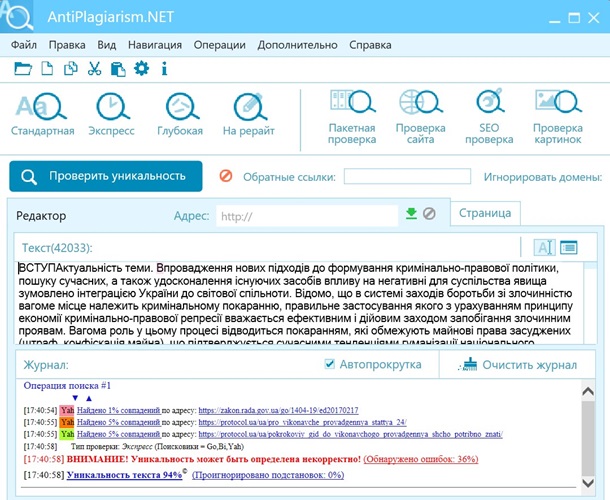Click the pink Yah marker in first result row
Viewport: 610px width, 500px height.
pos(67,410)
